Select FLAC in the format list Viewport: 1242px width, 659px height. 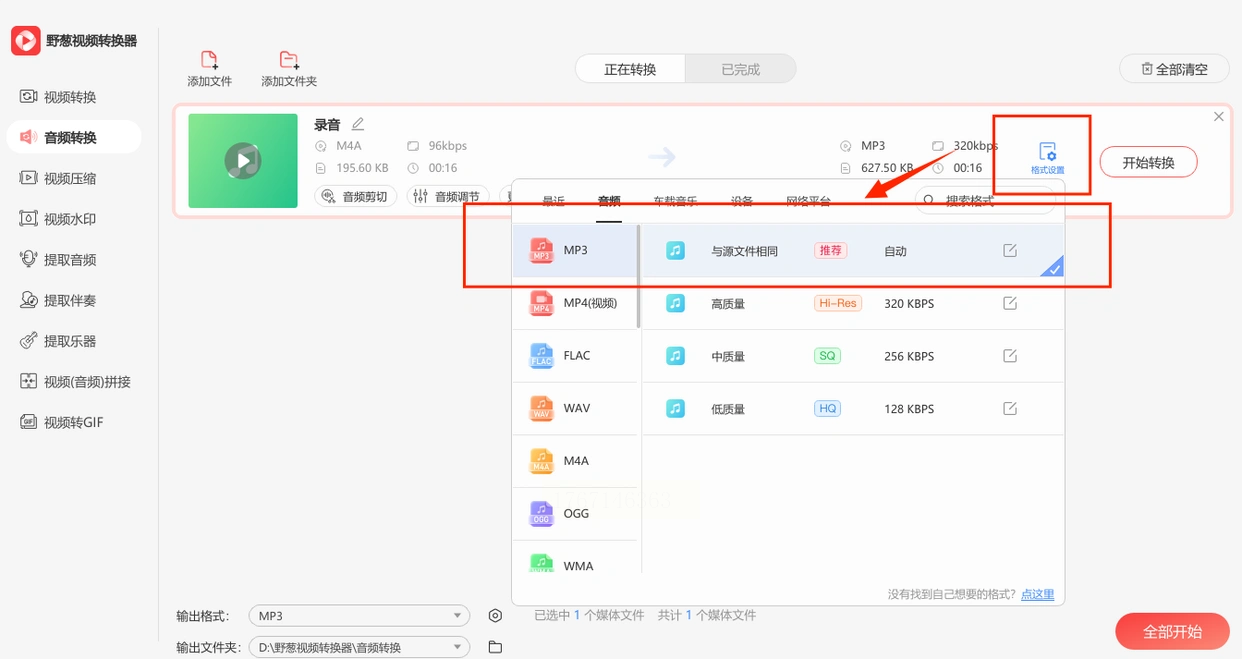tap(575, 355)
